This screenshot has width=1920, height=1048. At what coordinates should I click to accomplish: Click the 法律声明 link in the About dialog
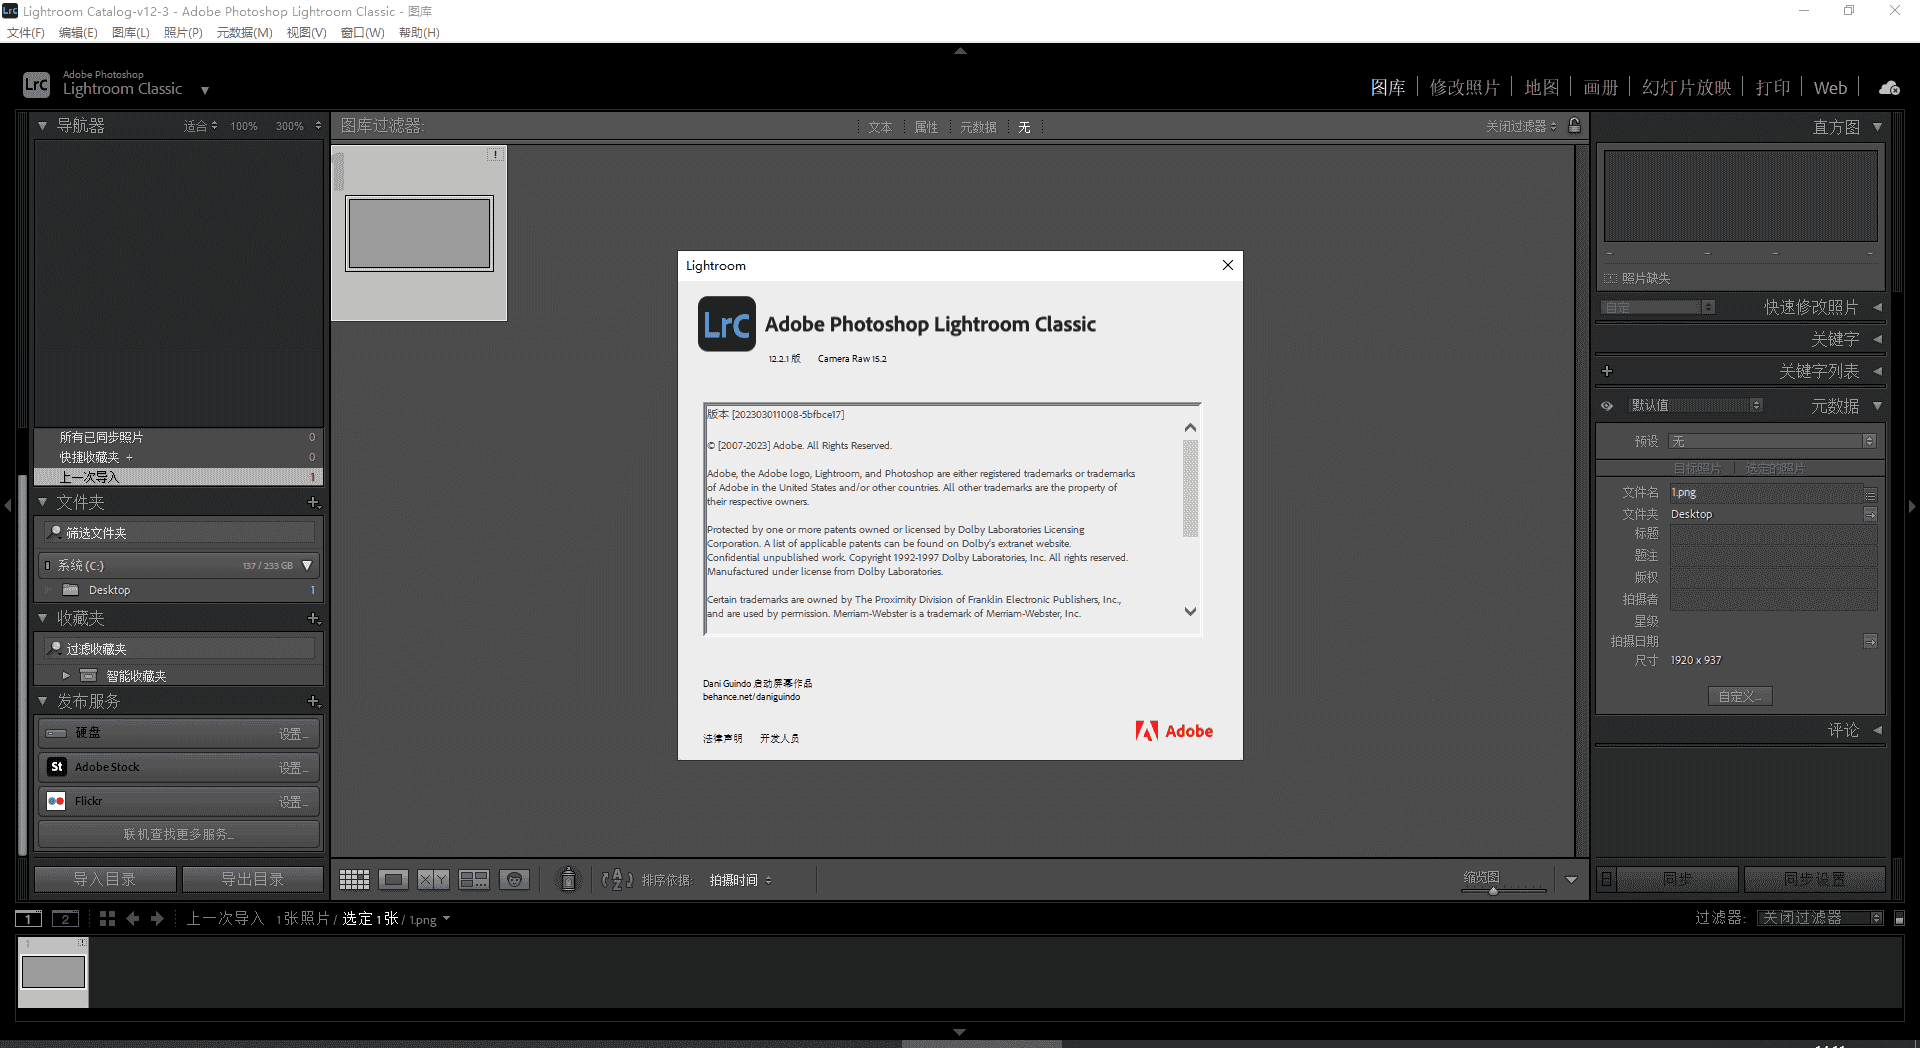pyautogui.click(x=722, y=738)
